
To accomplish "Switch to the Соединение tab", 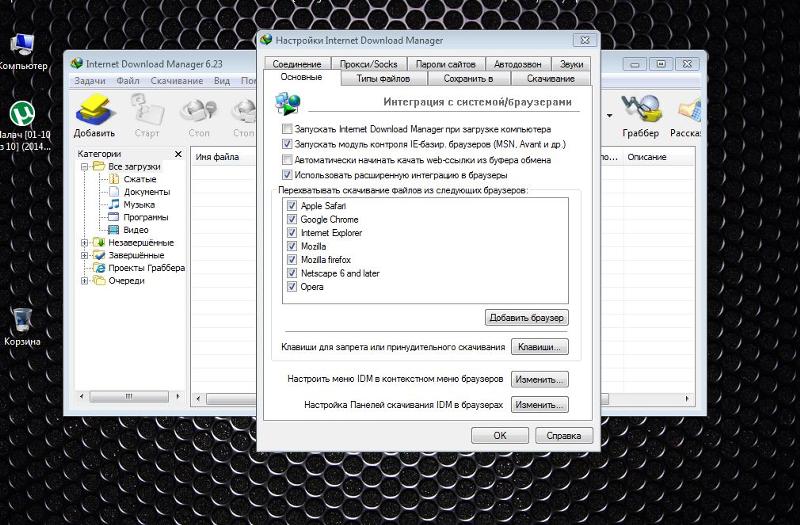I will (297, 64).
